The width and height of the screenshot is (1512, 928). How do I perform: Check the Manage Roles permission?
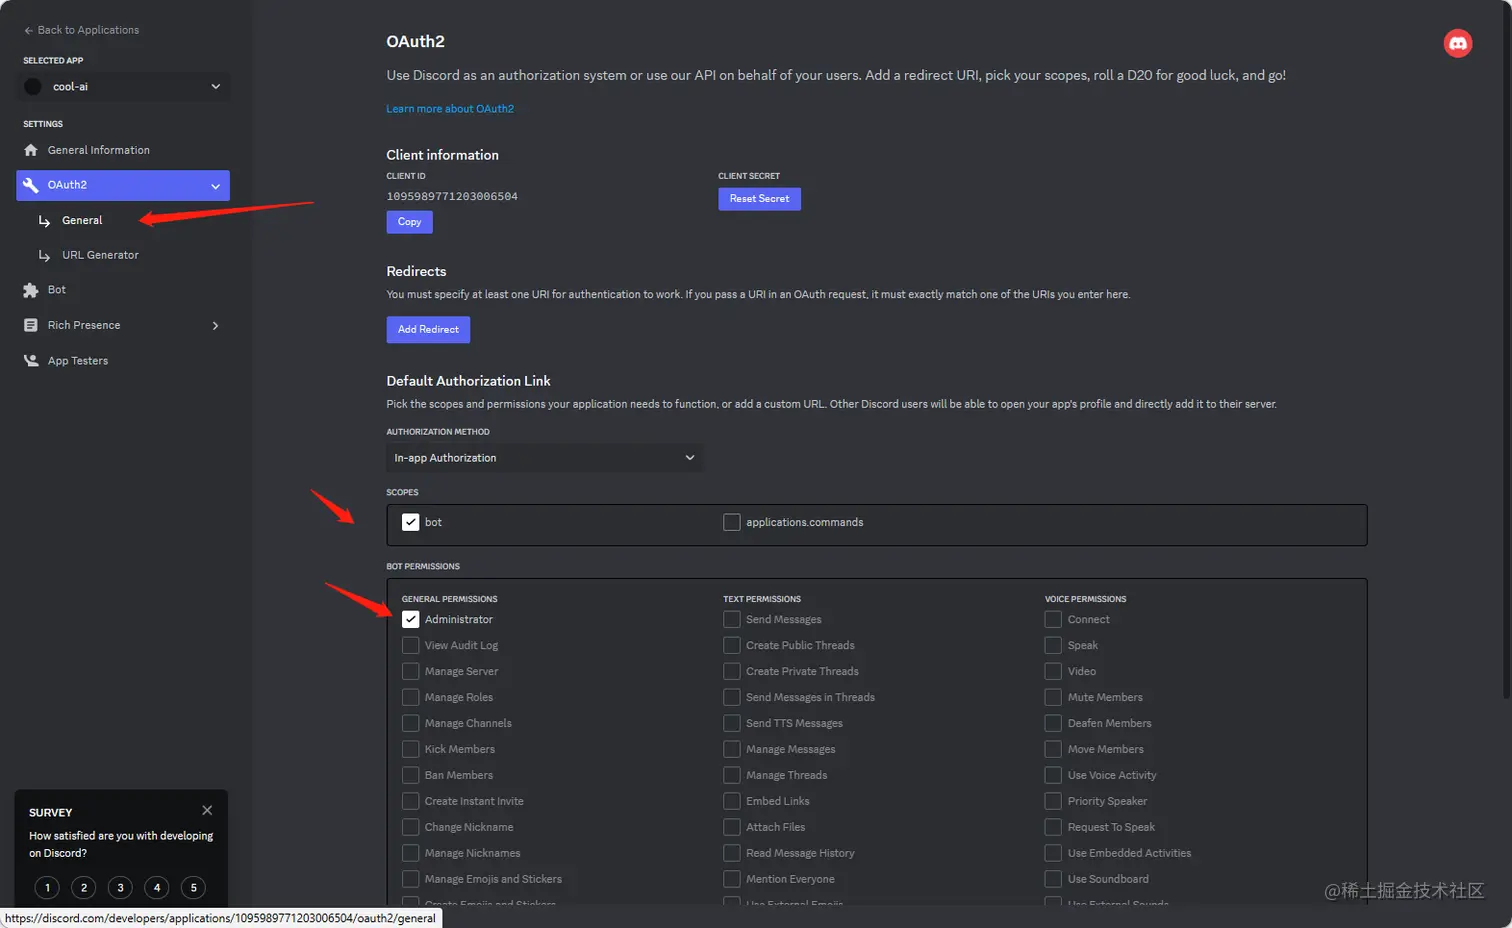(x=410, y=697)
